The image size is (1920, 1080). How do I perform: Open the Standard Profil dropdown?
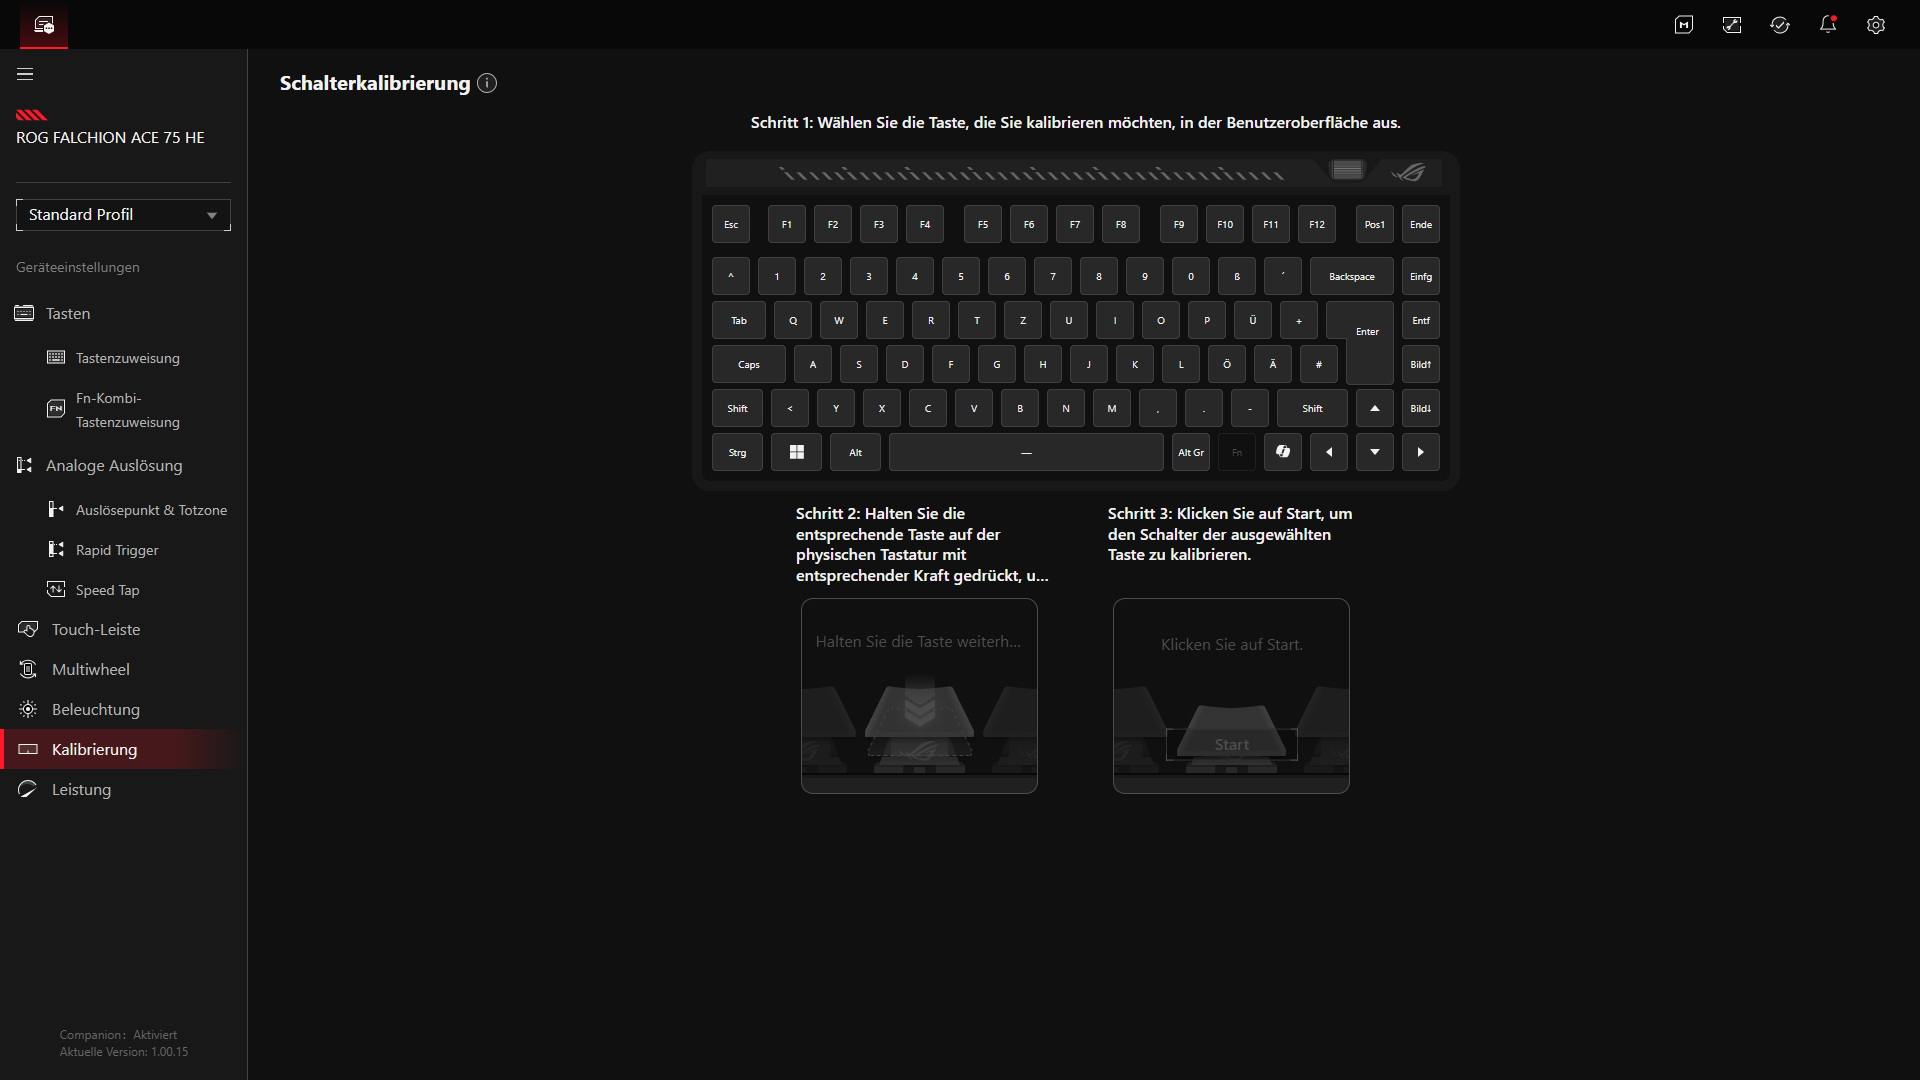point(123,215)
